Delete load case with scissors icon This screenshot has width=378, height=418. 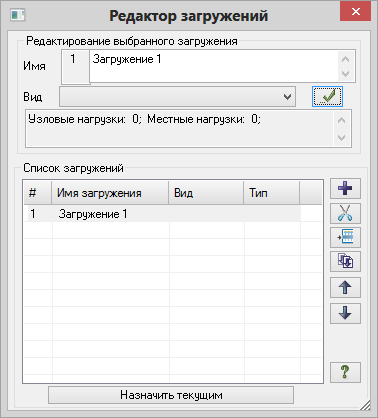(x=345, y=213)
